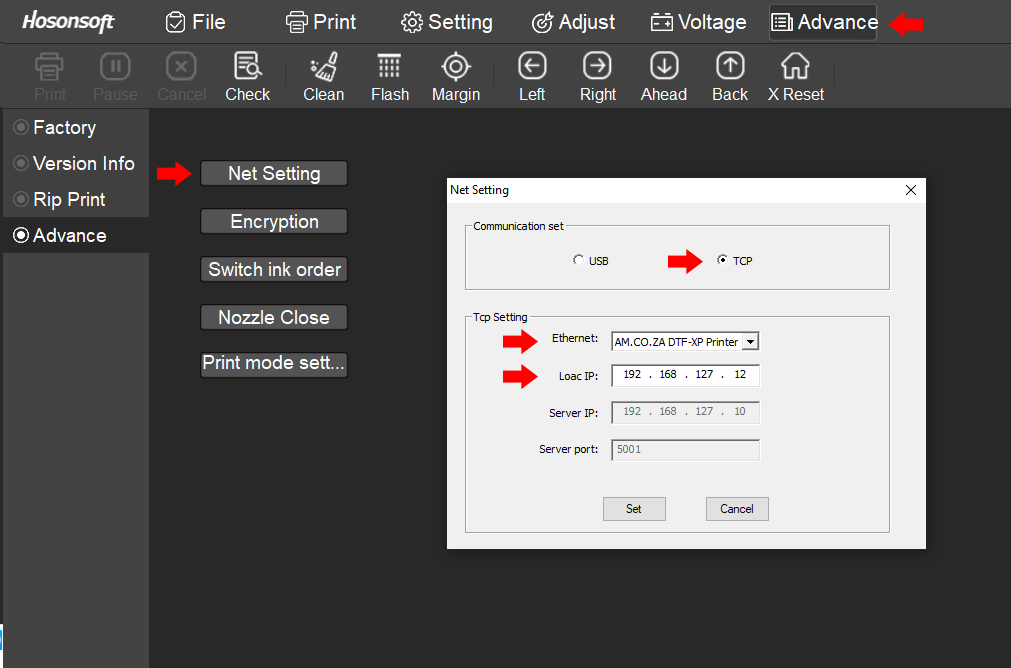Click the Right arrow movement icon
The width and height of the screenshot is (1011, 668).
597,75
